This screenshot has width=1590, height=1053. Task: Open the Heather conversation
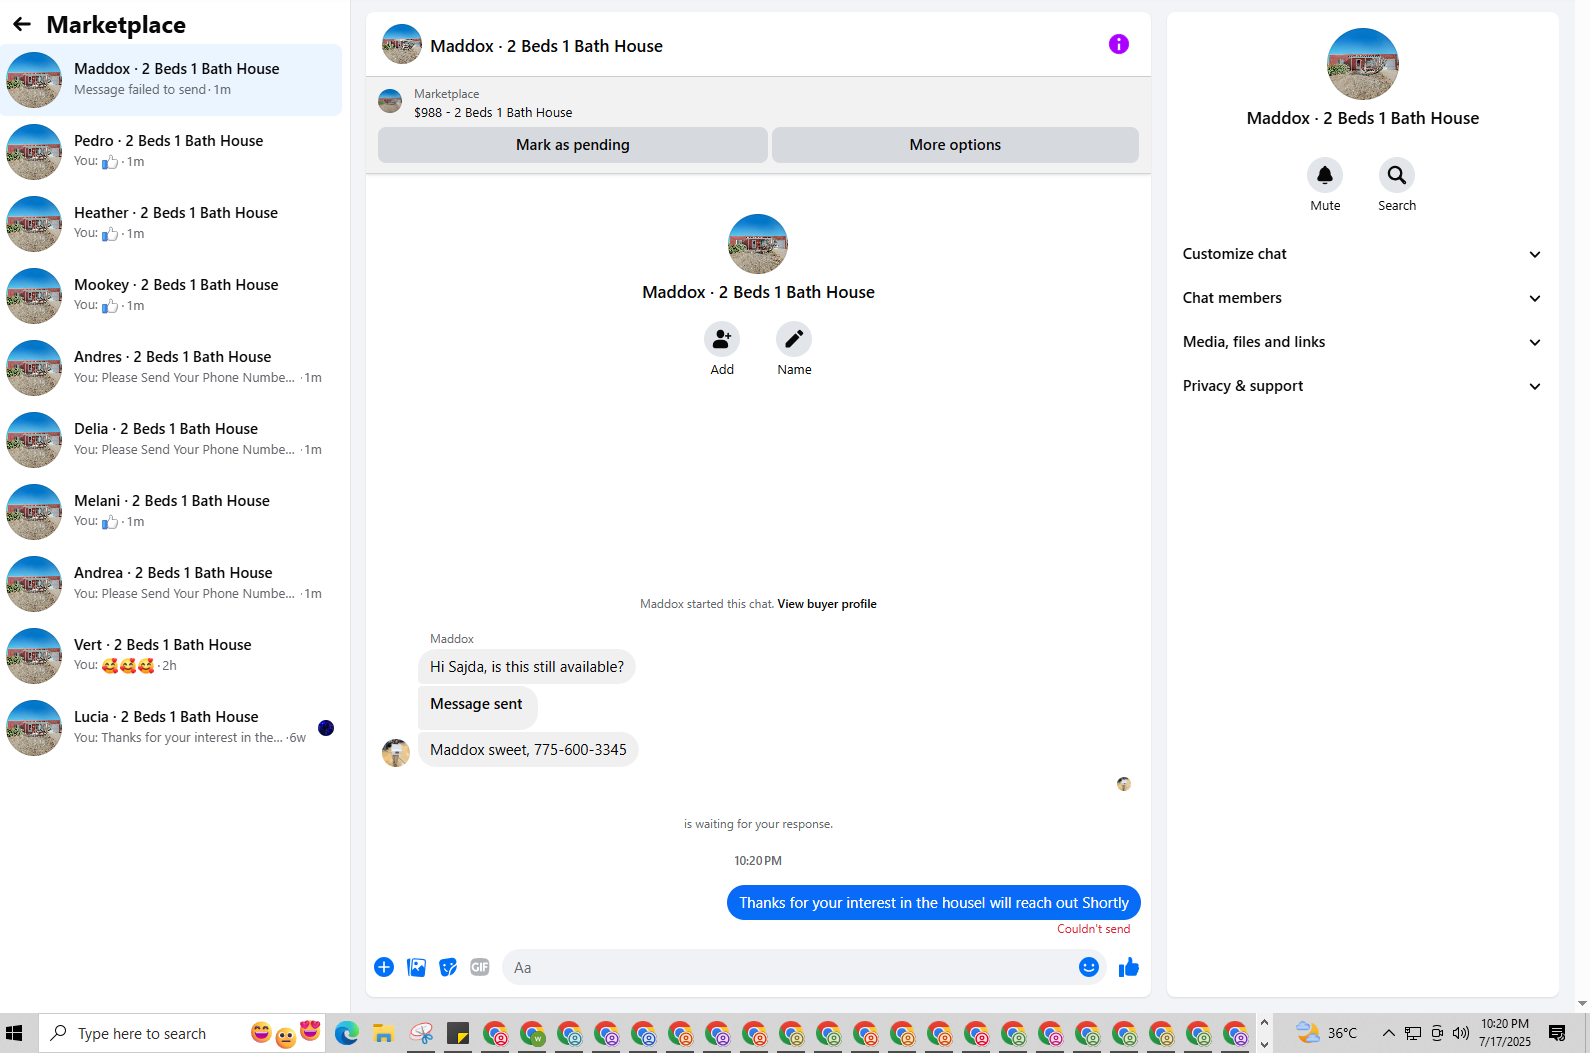[171, 224]
